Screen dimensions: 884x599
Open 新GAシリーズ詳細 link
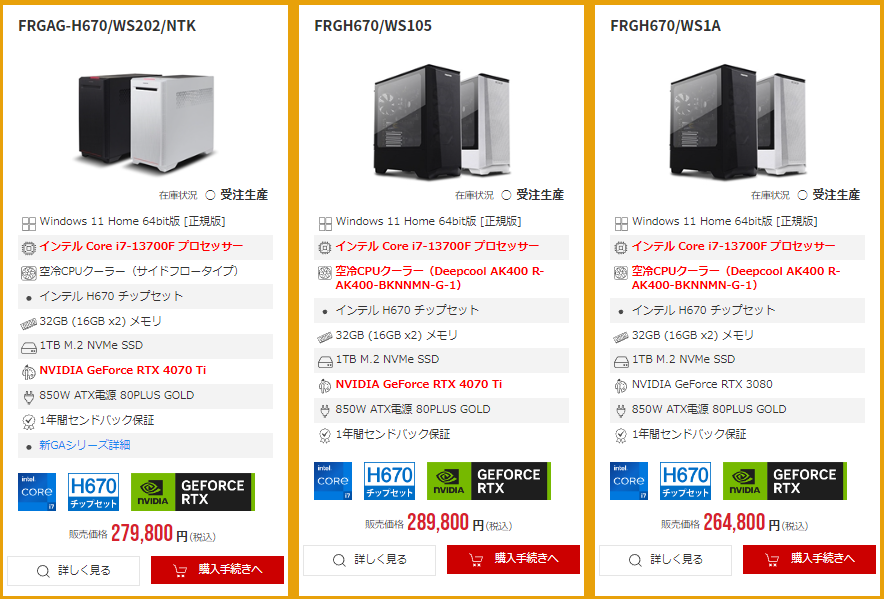pyautogui.click(x=85, y=445)
